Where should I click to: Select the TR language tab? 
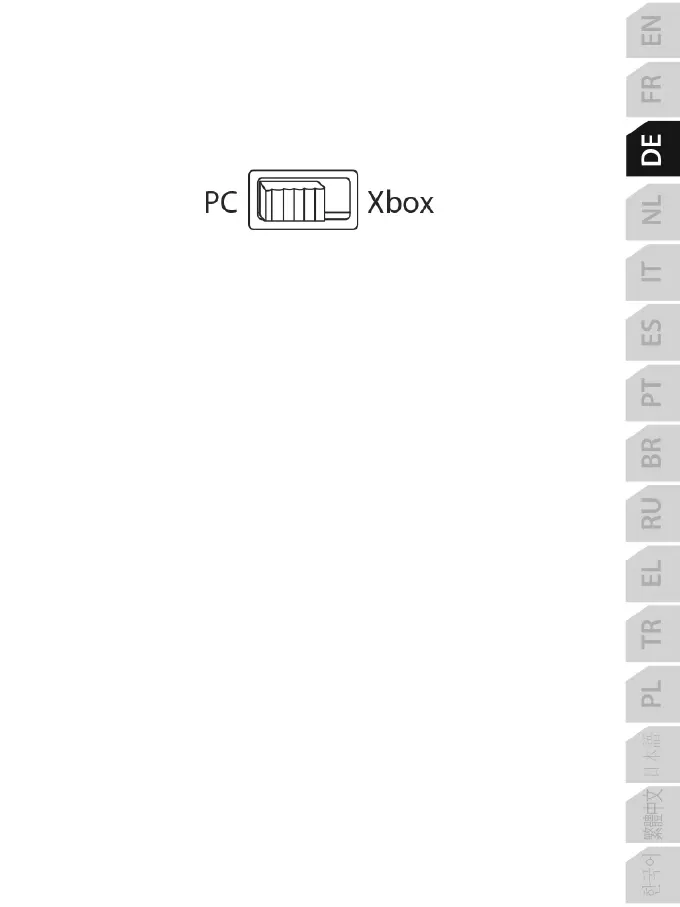653,633
